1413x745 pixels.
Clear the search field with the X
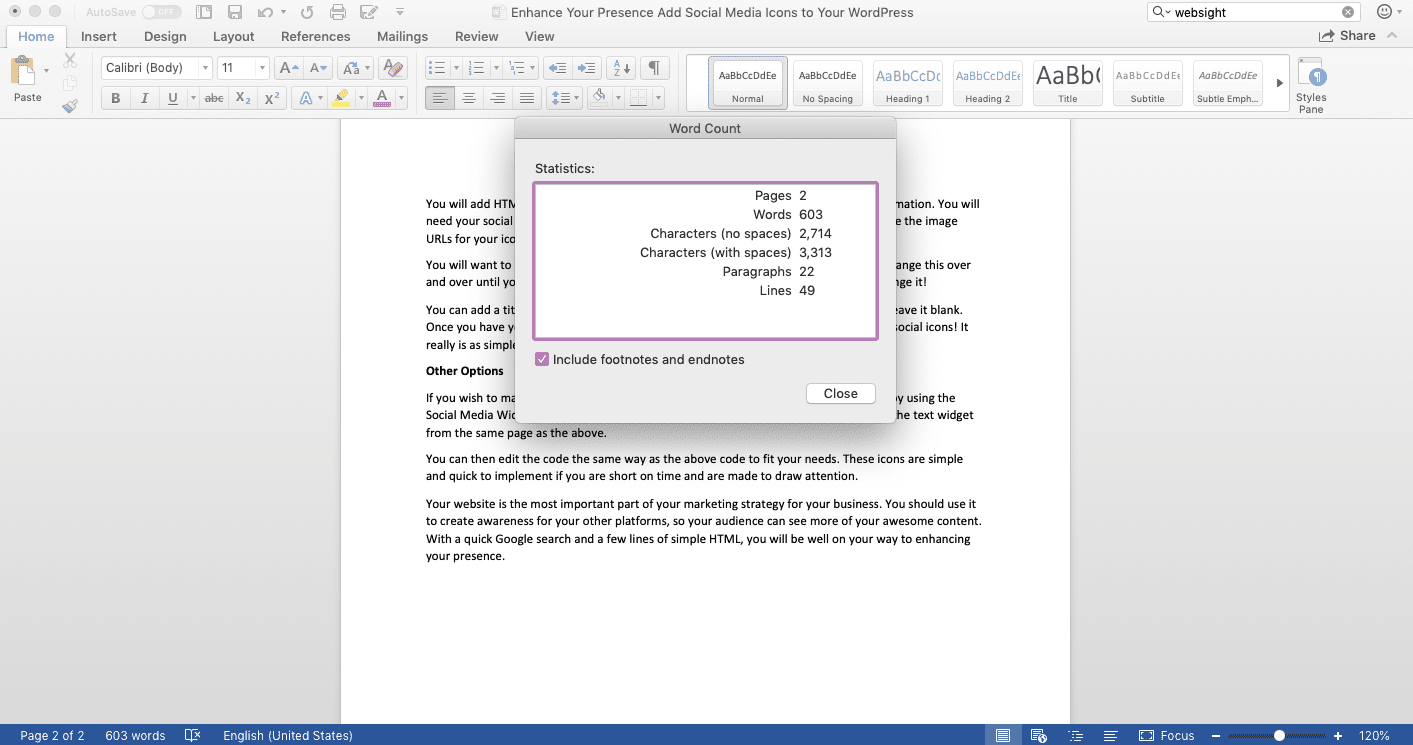click(1348, 12)
